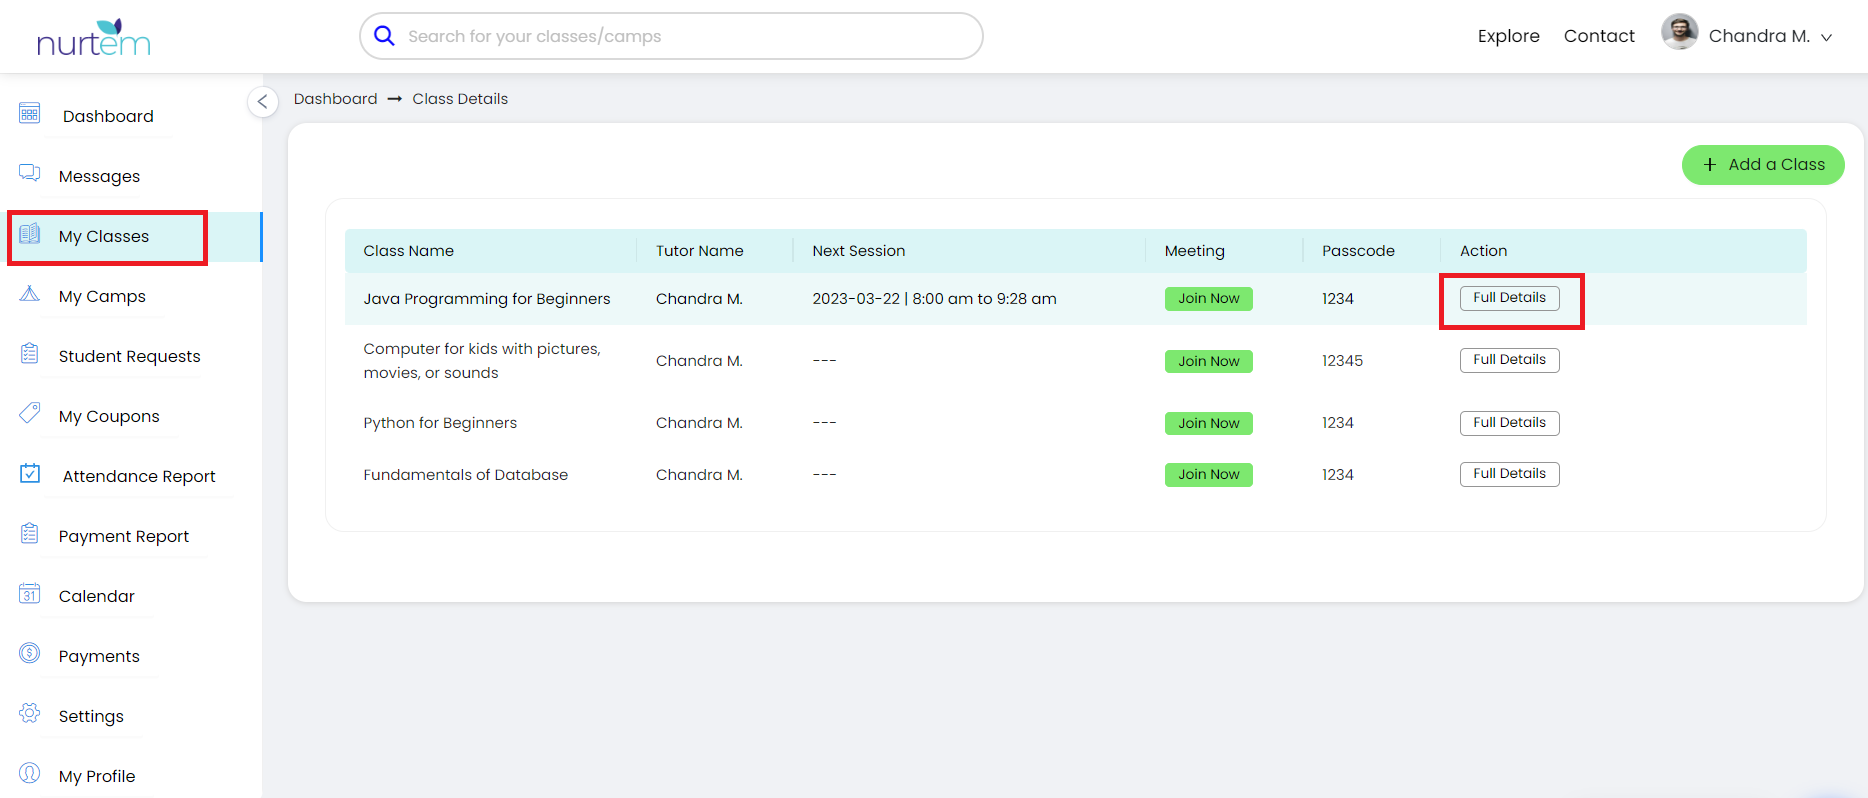Click the Messages chat bubble icon
This screenshot has width=1868, height=798.
coord(30,173)
